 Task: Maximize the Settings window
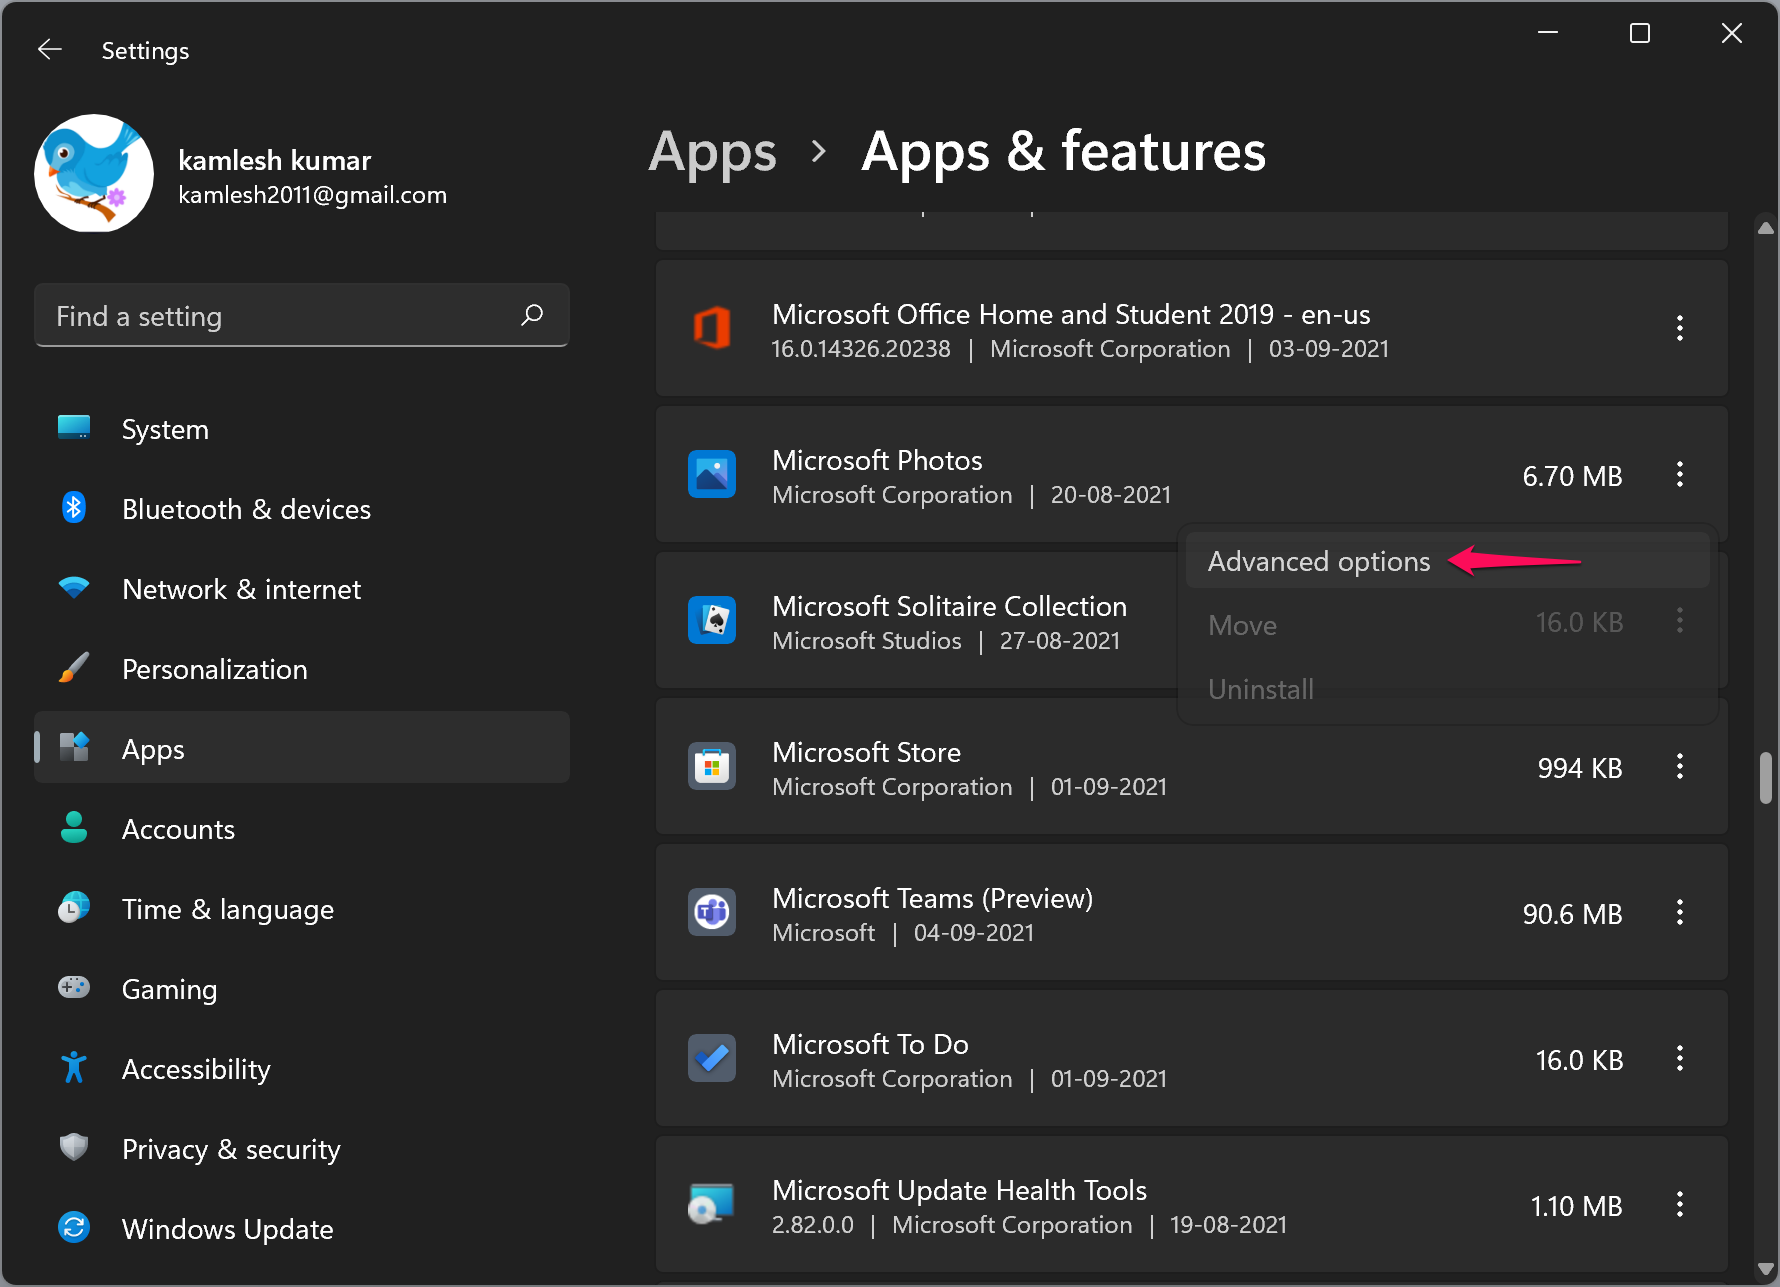[1640, 33]
